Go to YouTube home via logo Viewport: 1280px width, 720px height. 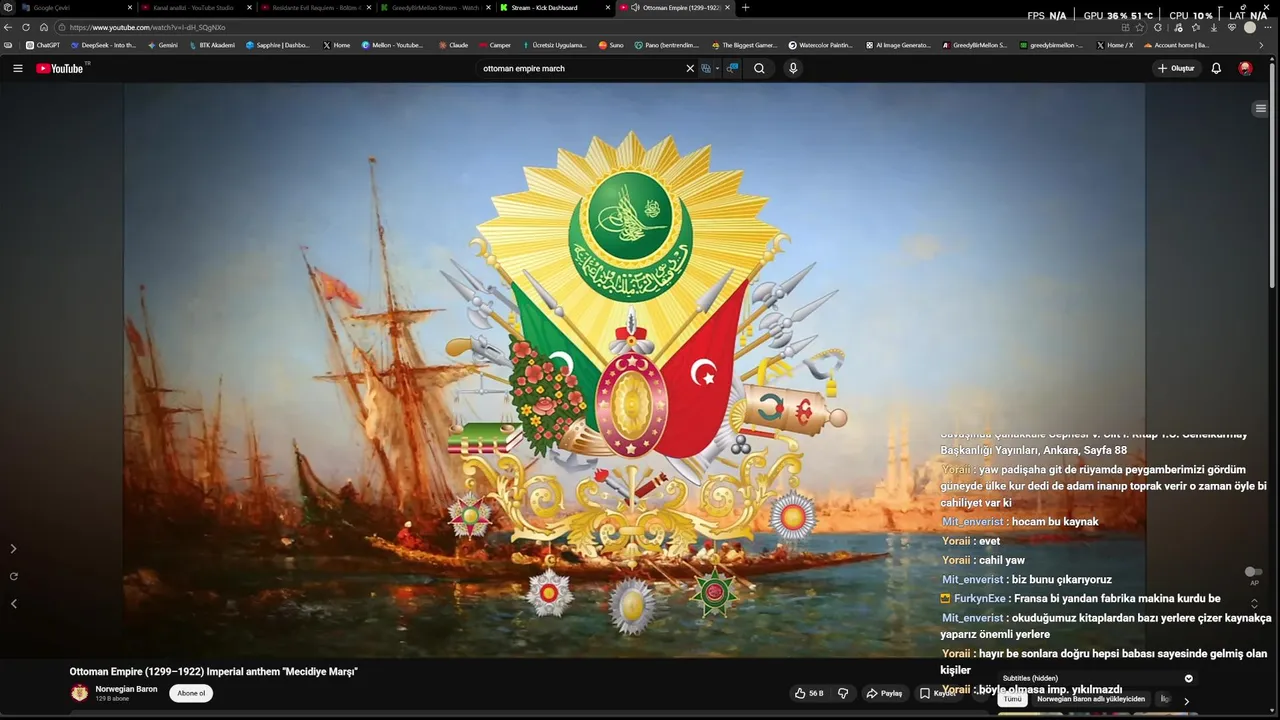[x=60, y=68]
